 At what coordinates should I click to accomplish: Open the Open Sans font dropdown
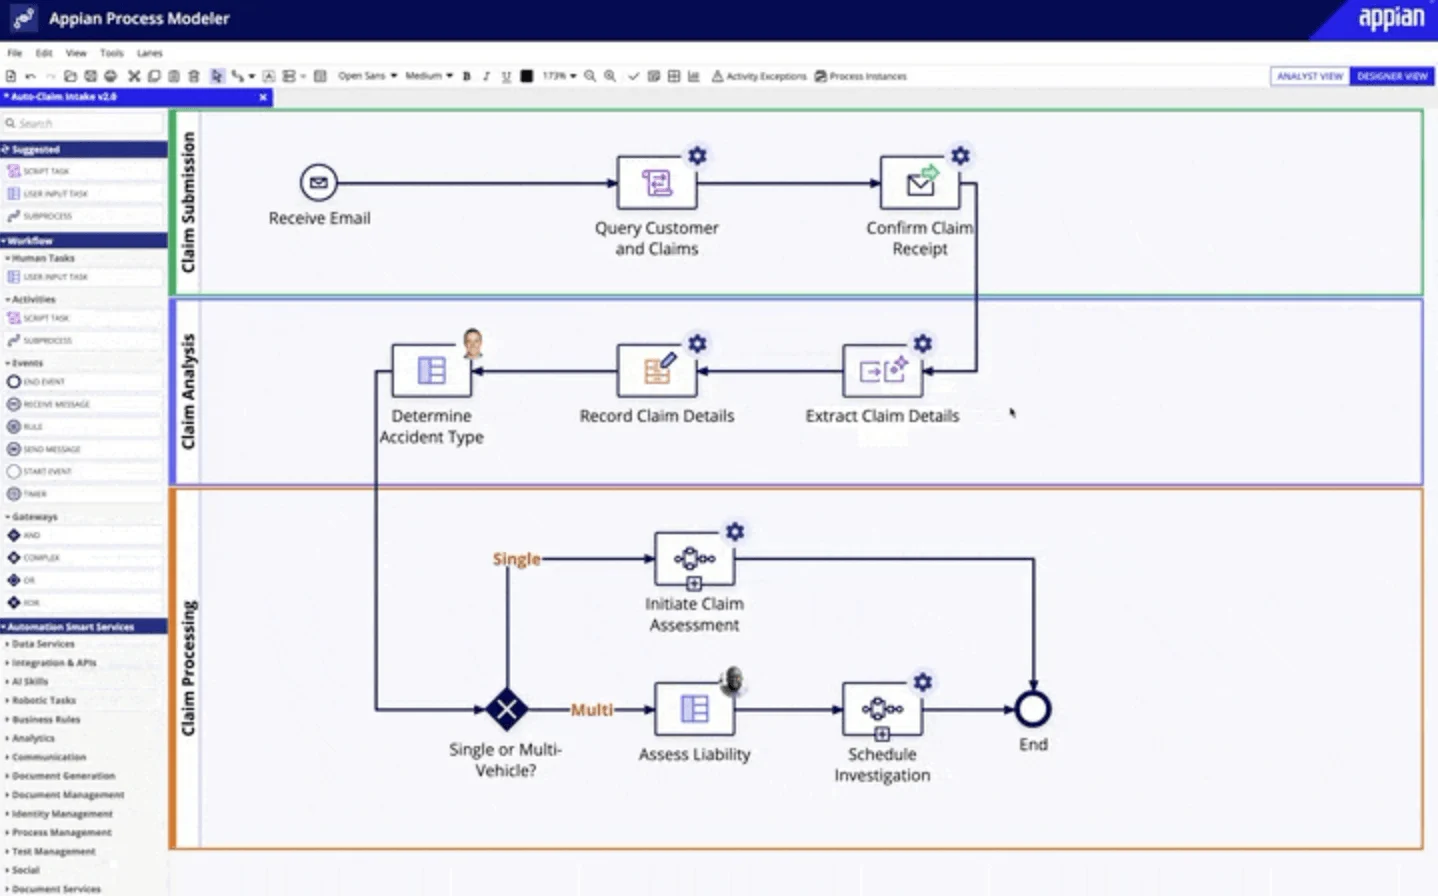pyautogui.click(x=367, y=76)
